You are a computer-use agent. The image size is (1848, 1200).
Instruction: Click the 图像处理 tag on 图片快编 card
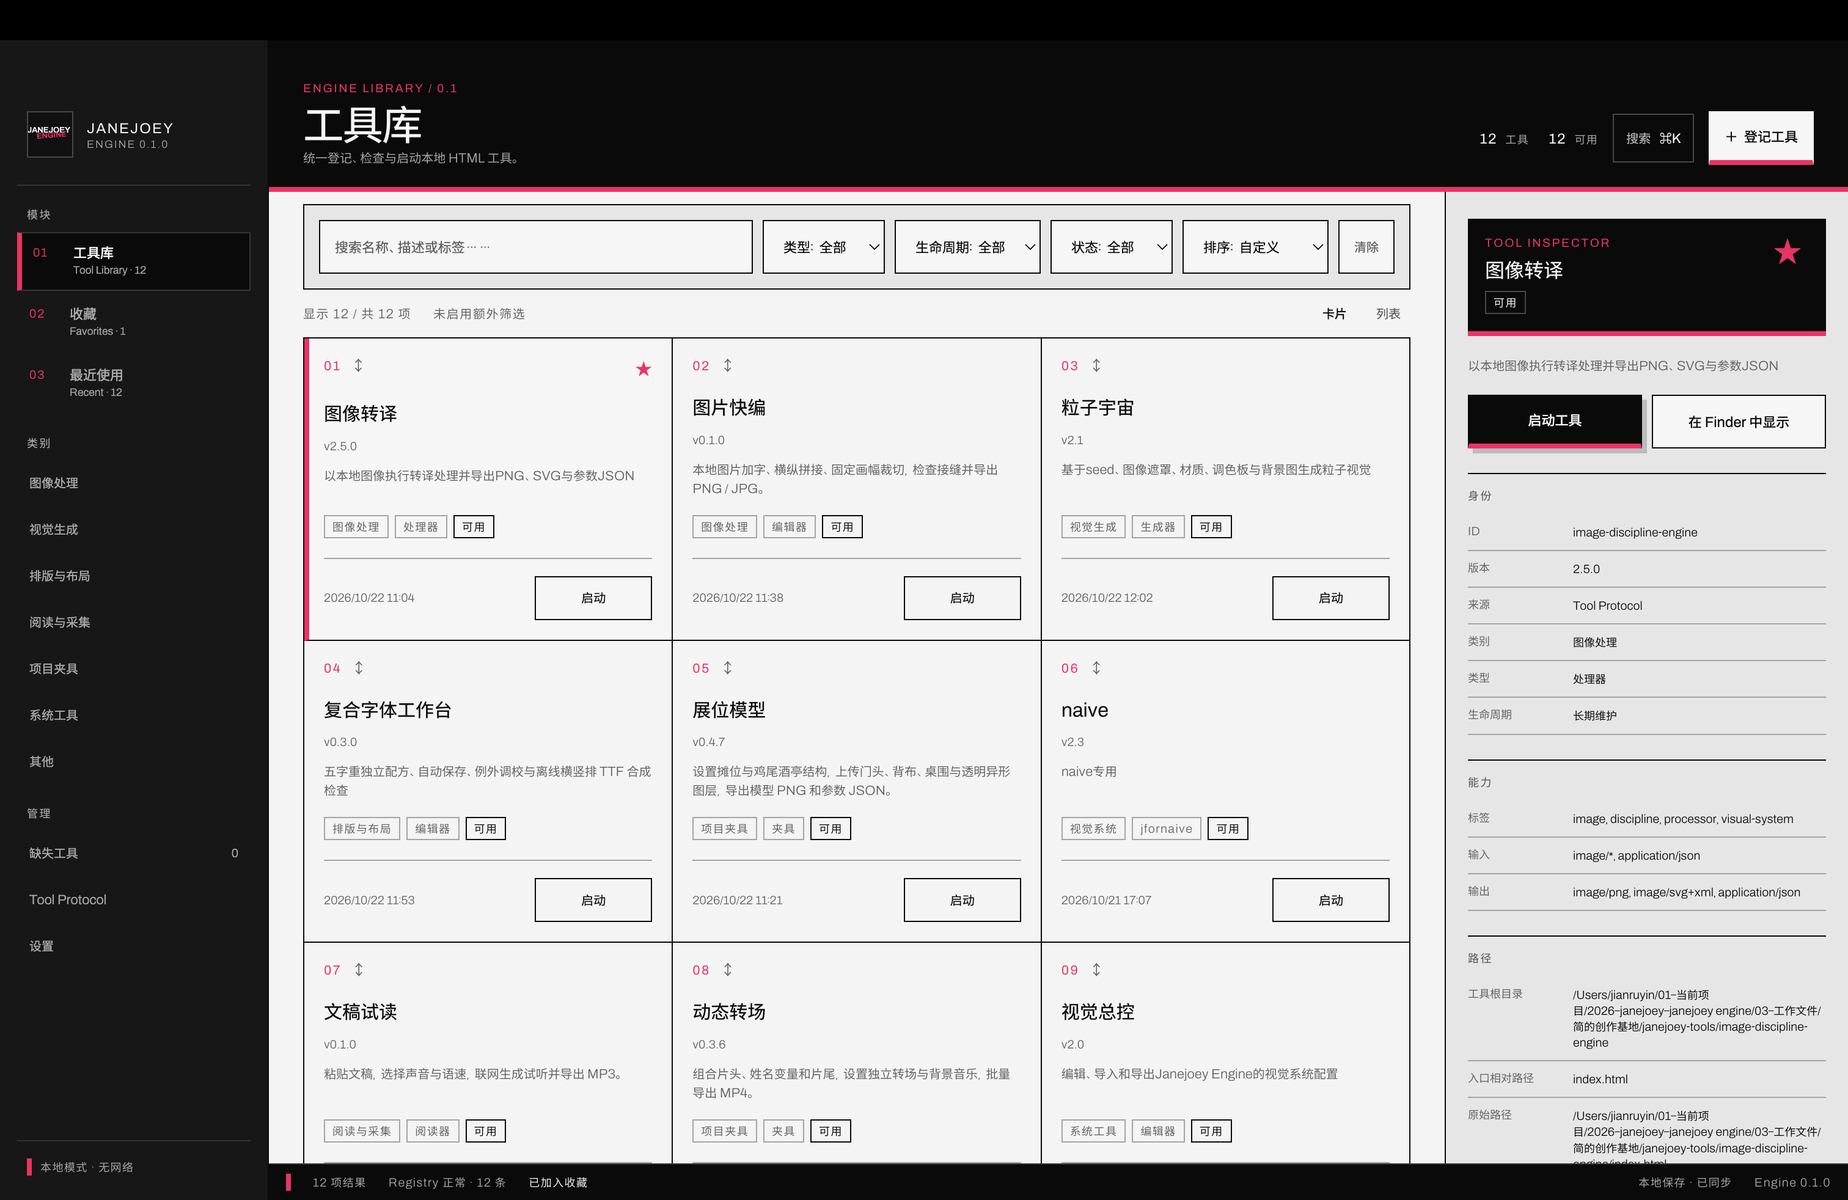point(724,527)
